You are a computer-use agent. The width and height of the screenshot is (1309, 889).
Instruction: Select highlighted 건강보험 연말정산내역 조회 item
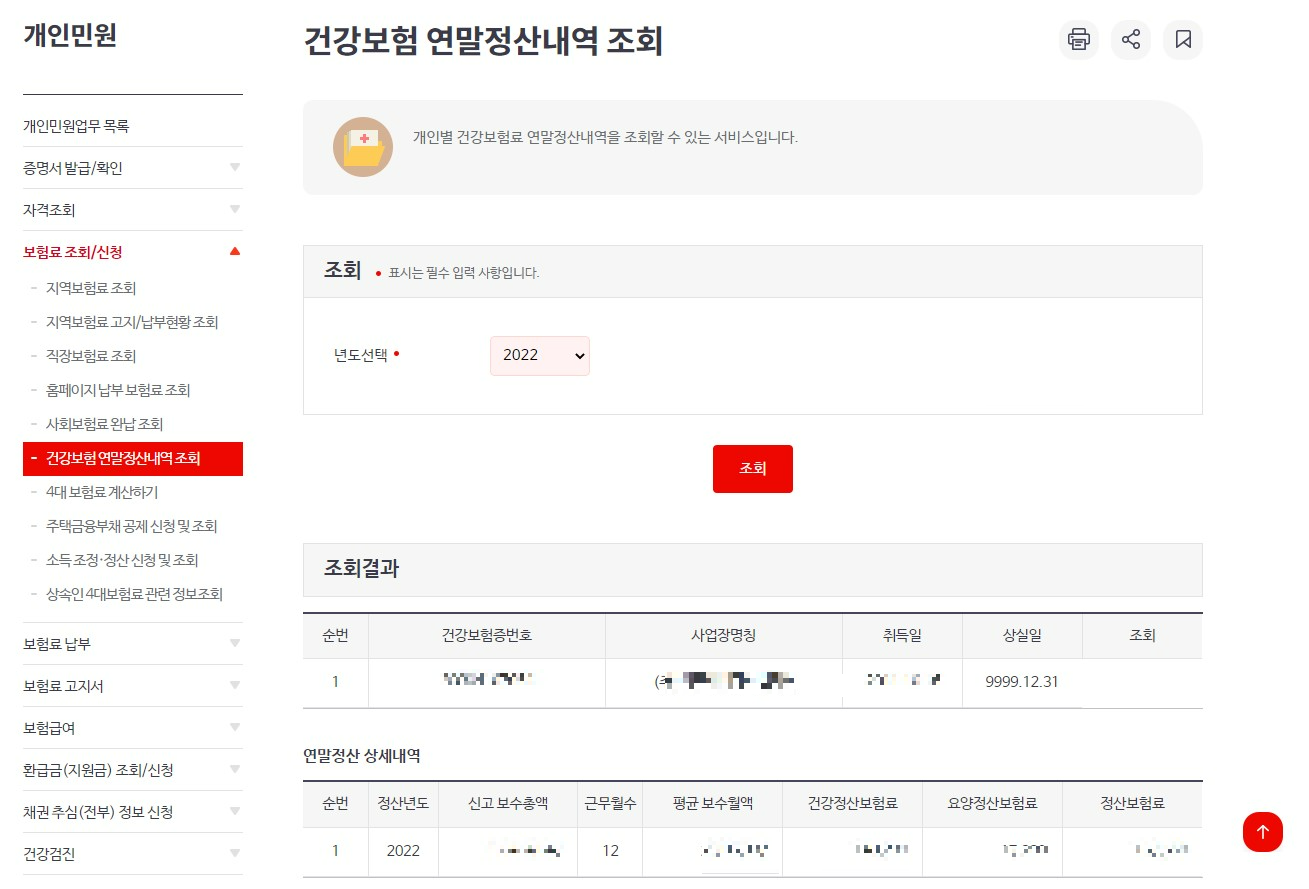click(x=133, y=459)
